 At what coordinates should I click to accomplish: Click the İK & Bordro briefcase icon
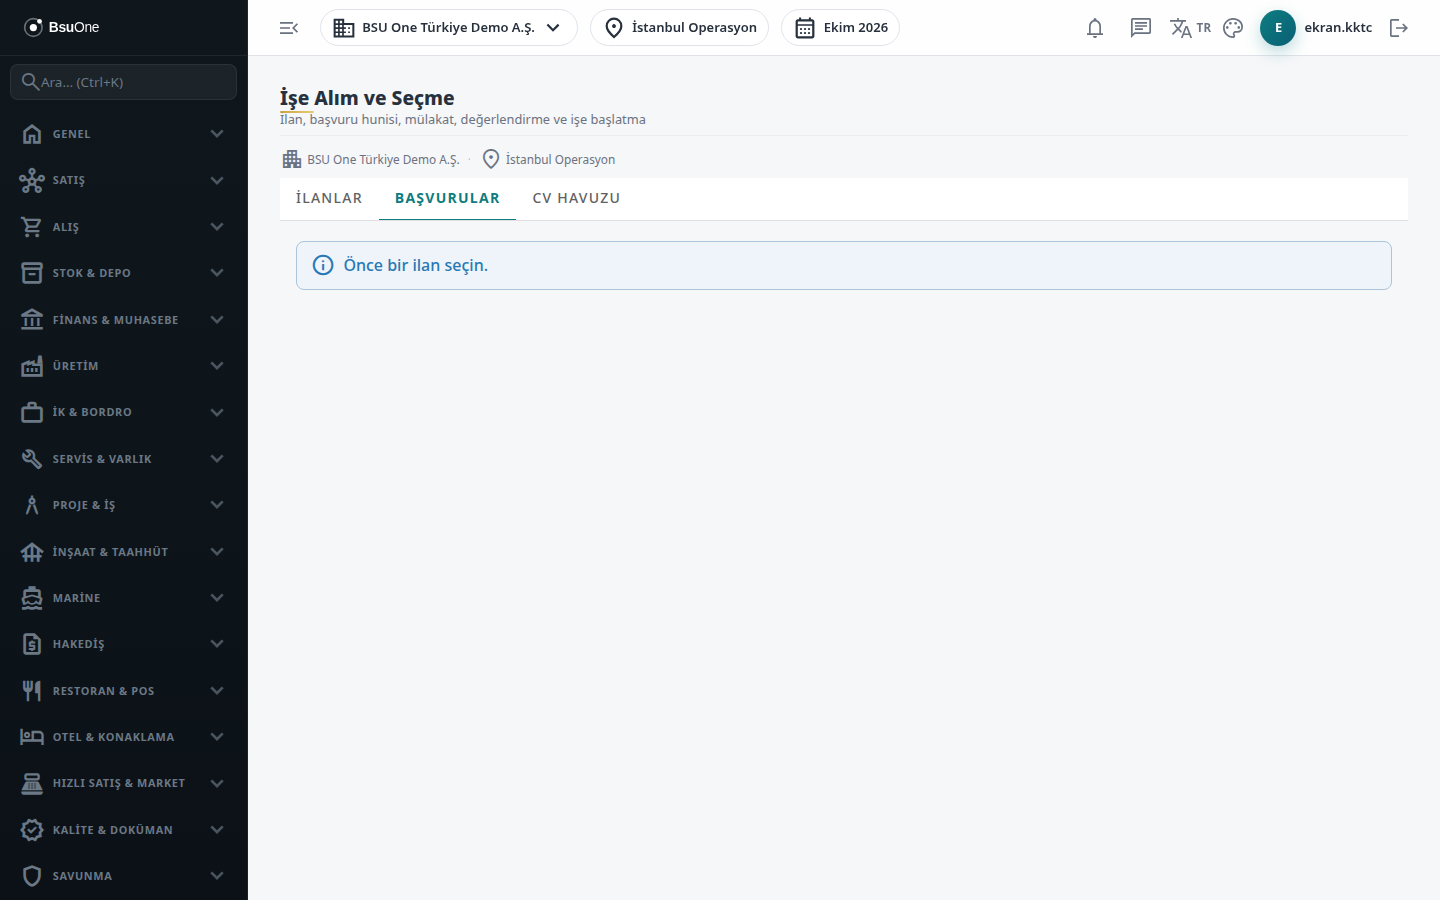32,412
